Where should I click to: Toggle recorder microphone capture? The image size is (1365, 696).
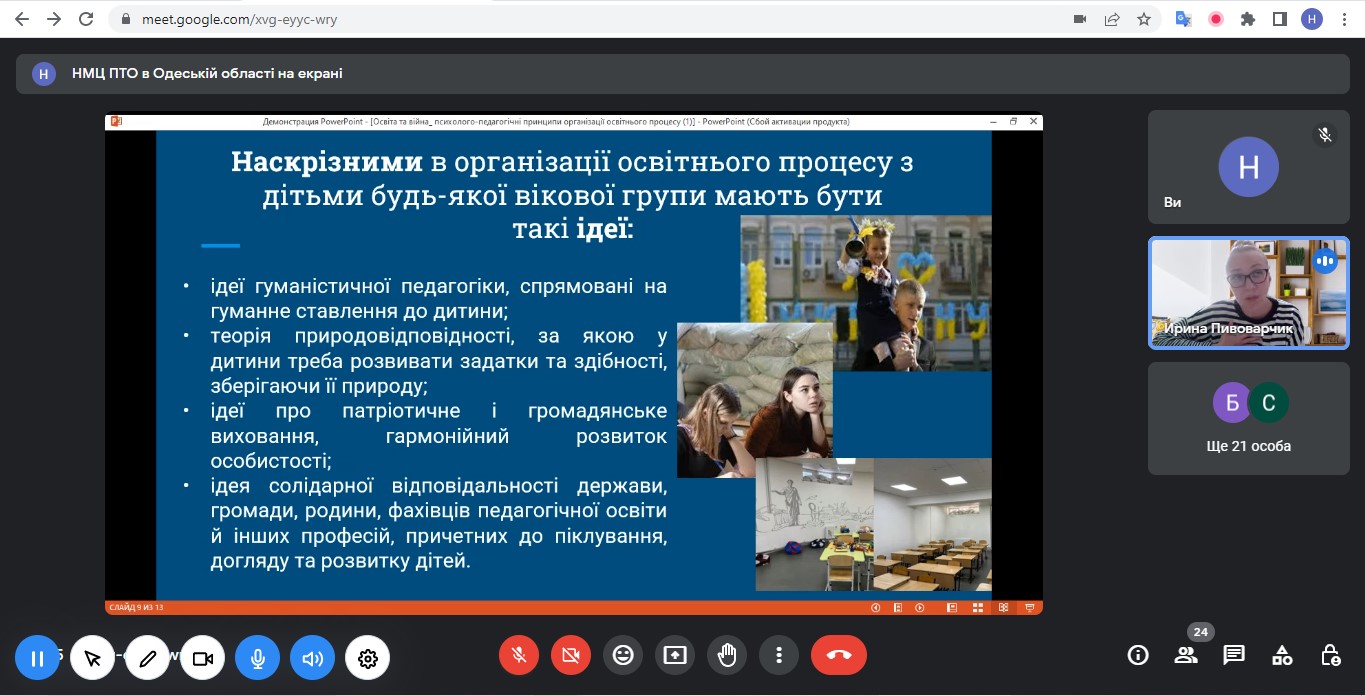pos(257,658)
